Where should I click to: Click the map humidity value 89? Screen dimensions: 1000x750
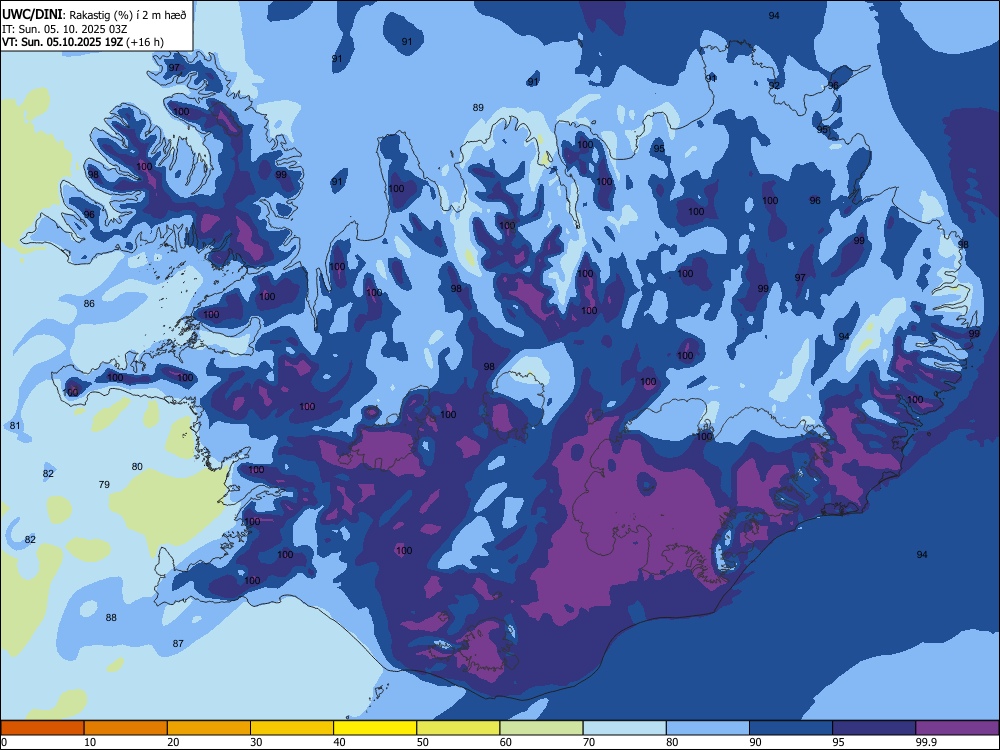(x=478, y=108)
